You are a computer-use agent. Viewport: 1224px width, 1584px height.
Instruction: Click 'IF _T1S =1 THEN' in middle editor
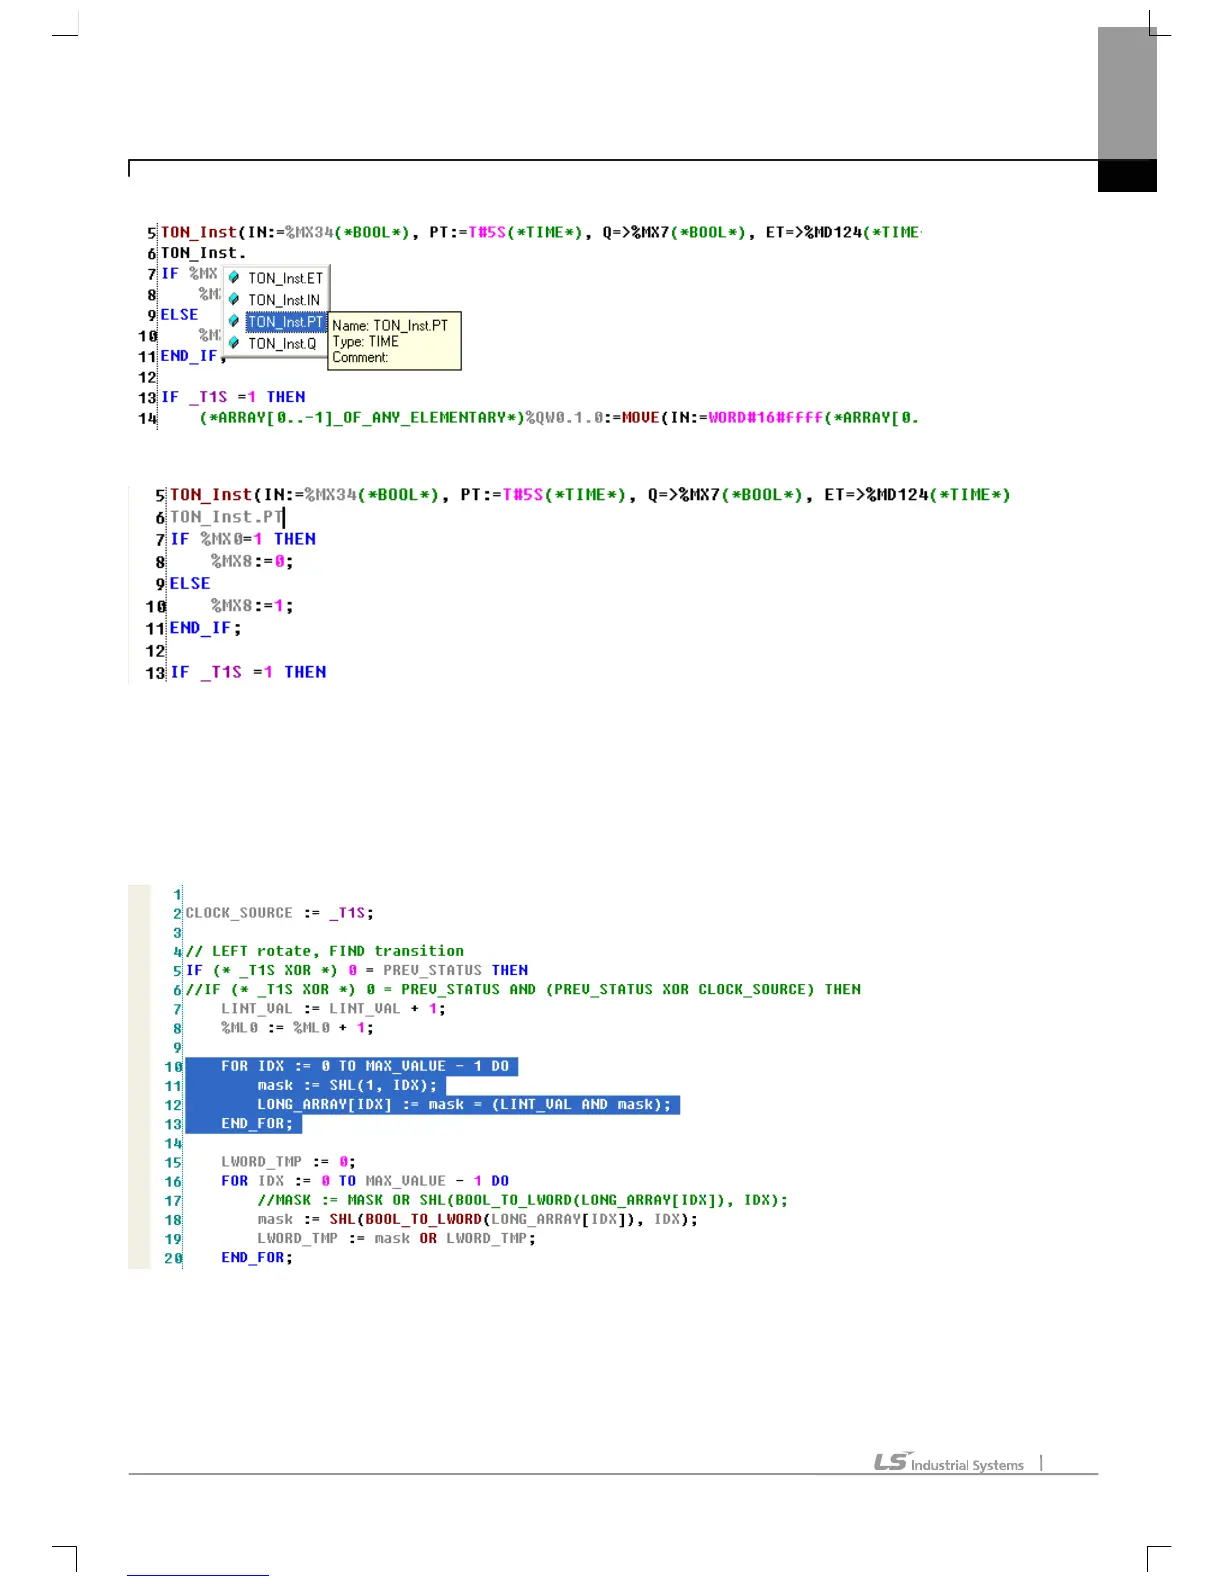click(248, 672)
